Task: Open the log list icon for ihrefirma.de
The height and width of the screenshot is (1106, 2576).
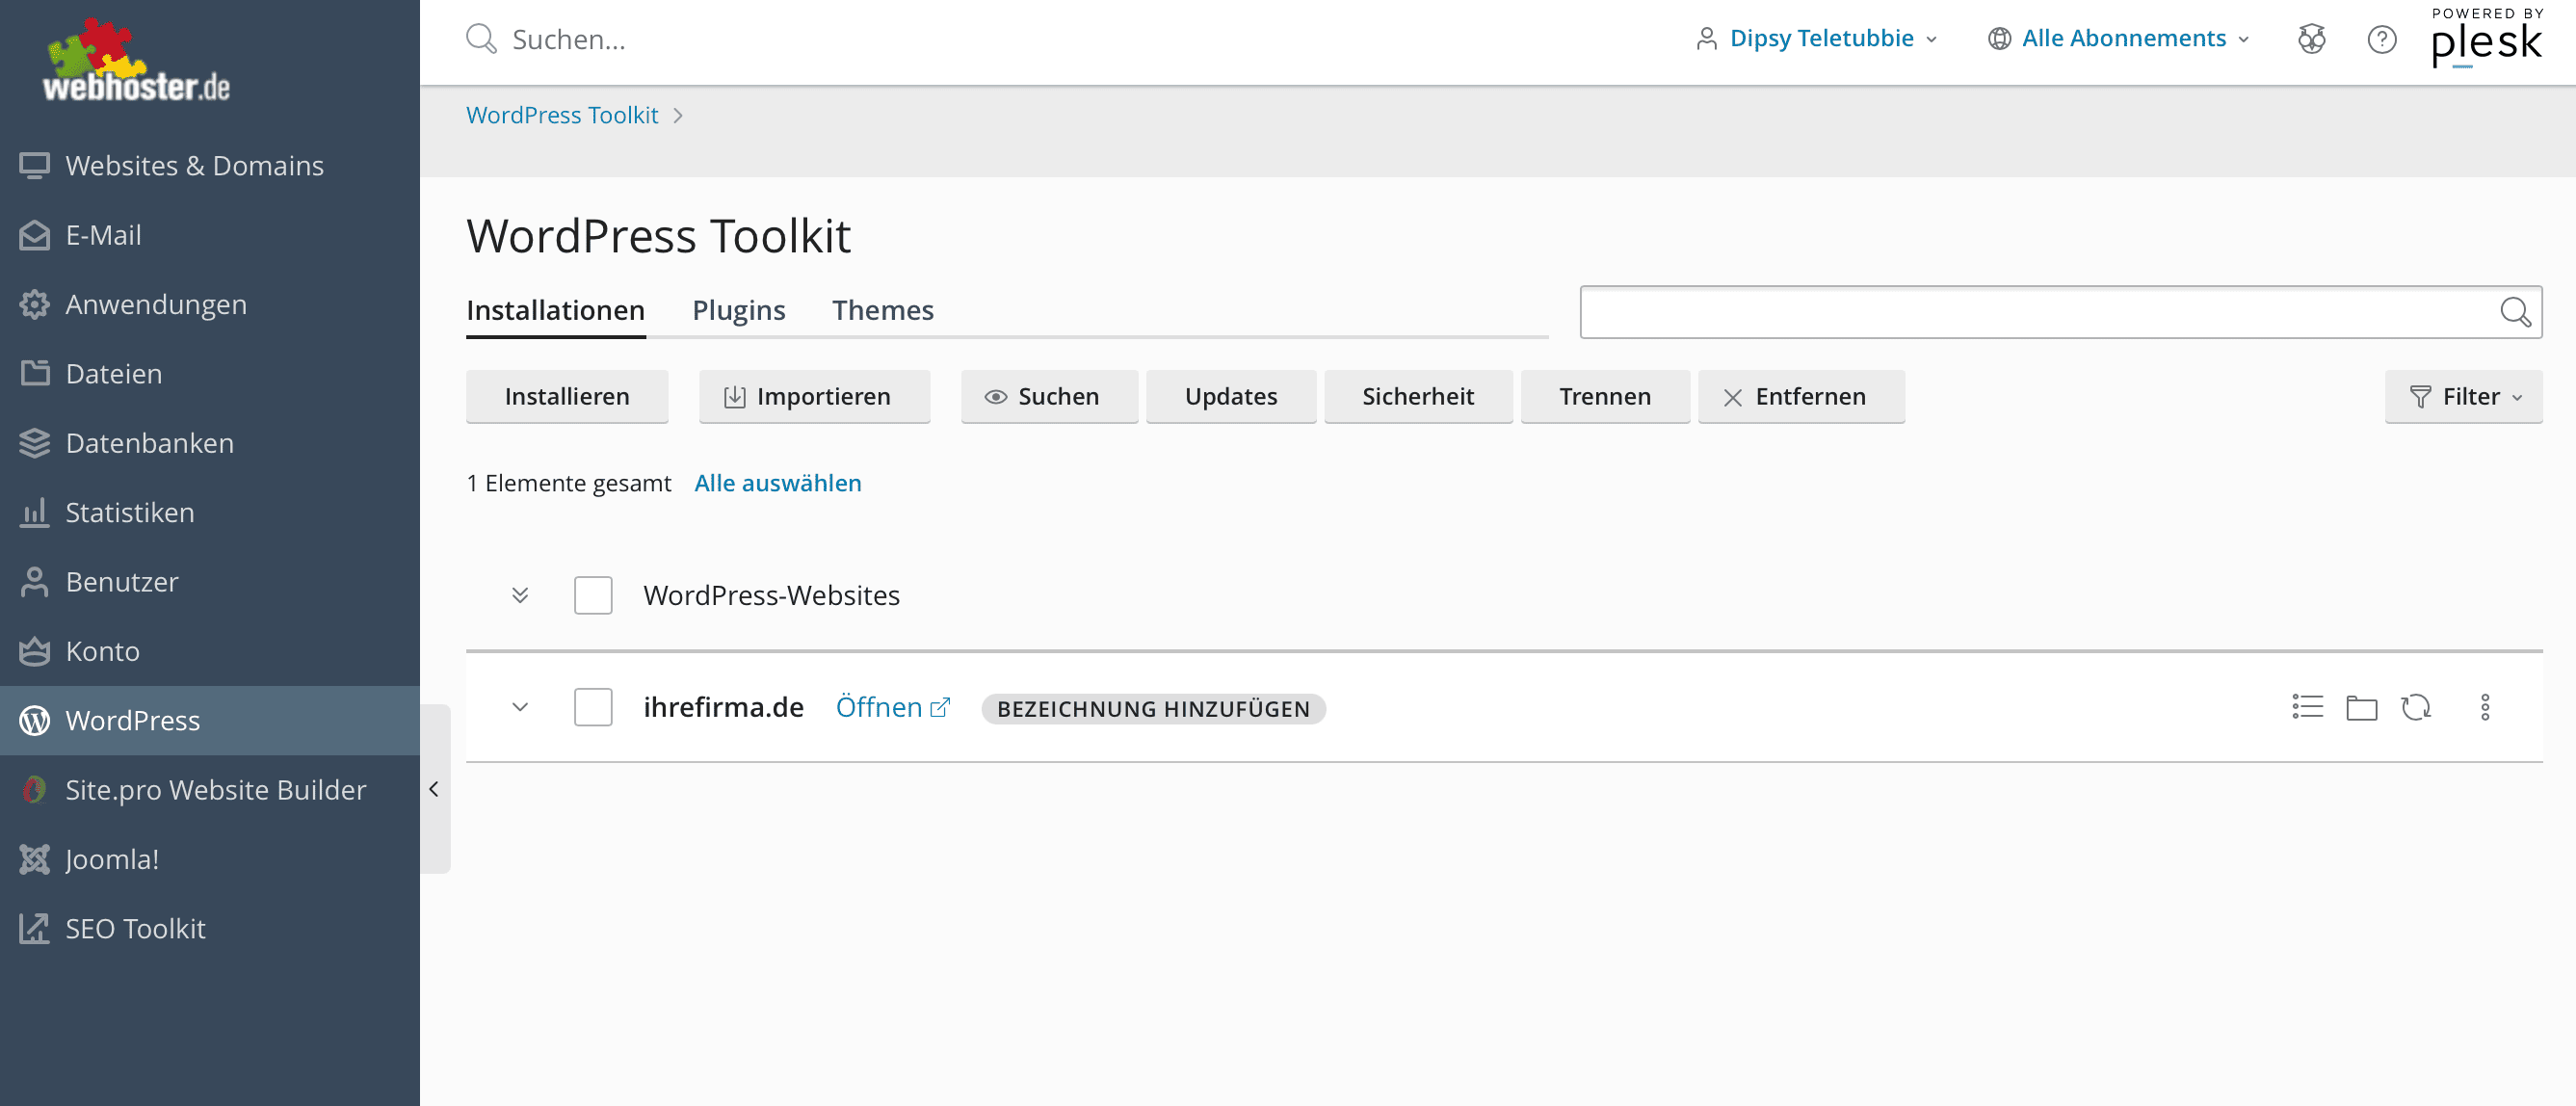Action: [2307, 707]
